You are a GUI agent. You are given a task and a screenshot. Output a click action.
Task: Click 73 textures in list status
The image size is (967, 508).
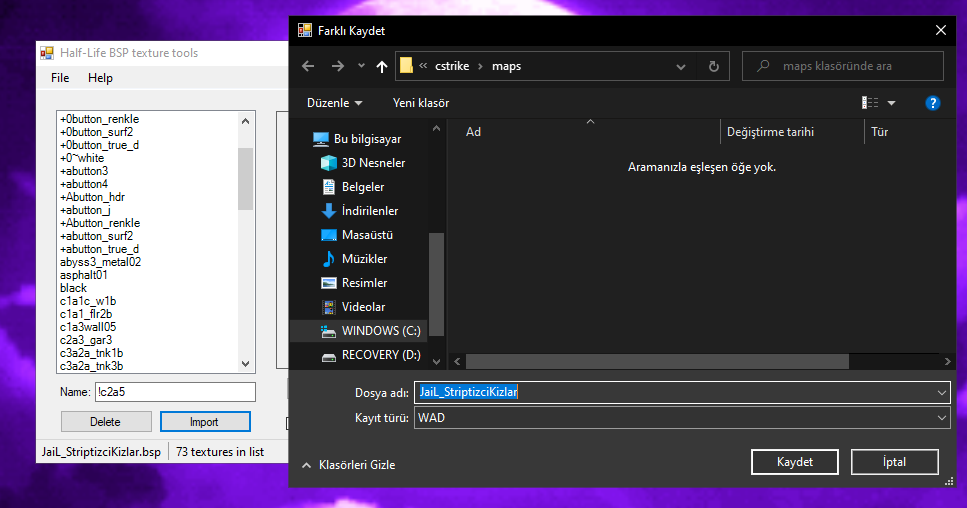point(220,452)
